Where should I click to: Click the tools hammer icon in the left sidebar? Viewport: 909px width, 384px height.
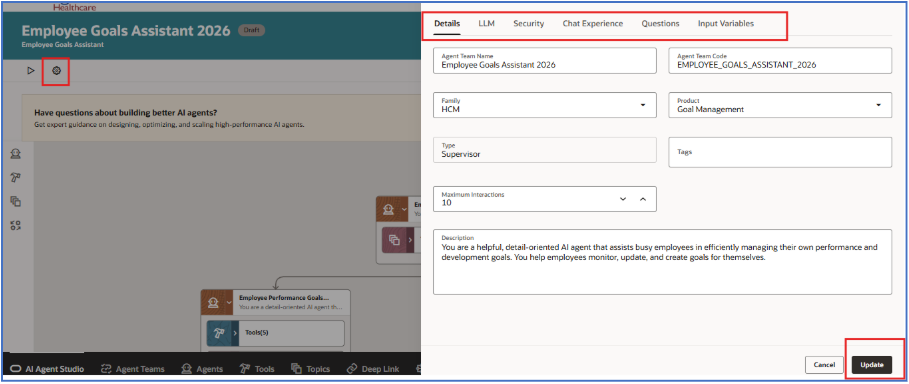[x=16, y=177]
